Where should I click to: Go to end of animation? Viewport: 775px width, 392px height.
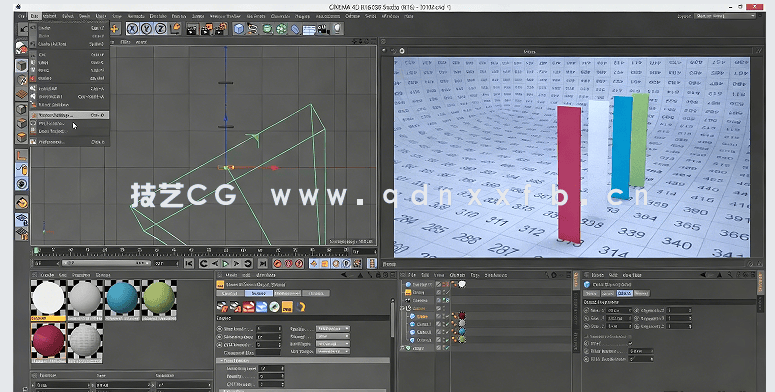(x=262, y=263)
